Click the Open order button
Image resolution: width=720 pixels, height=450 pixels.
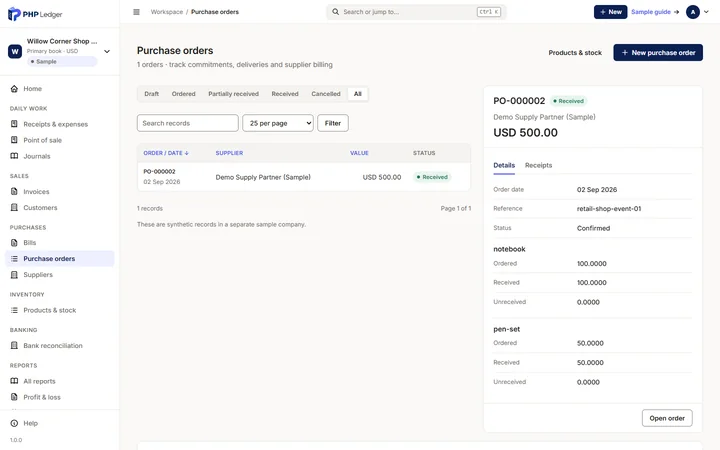[667, 418]
